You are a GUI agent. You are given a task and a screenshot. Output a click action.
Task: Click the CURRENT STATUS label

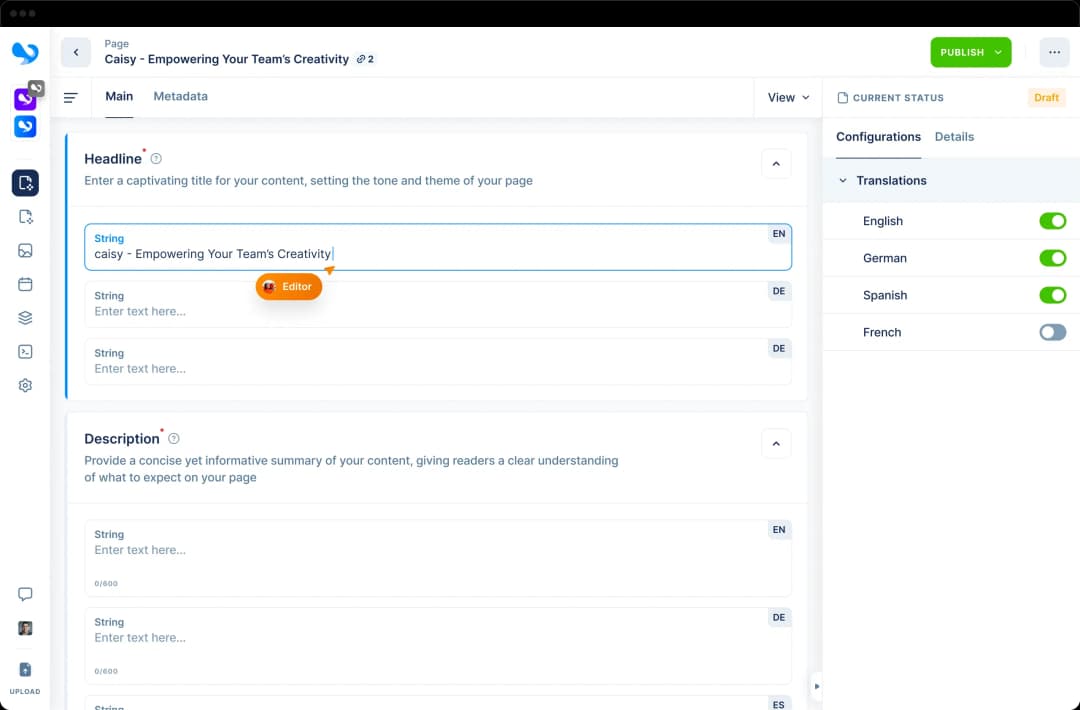898,98
